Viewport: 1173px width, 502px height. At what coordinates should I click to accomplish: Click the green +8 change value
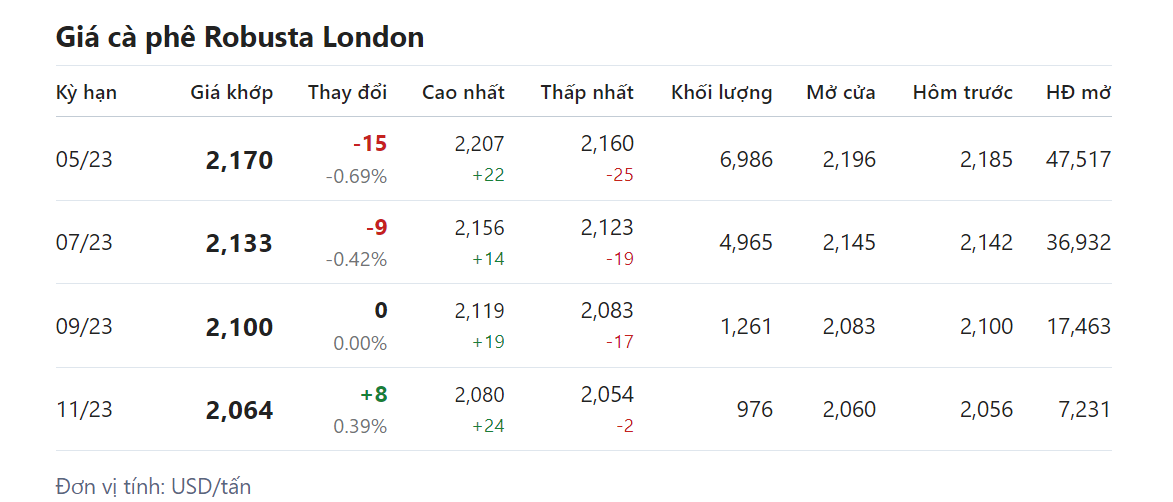(373, 394)
